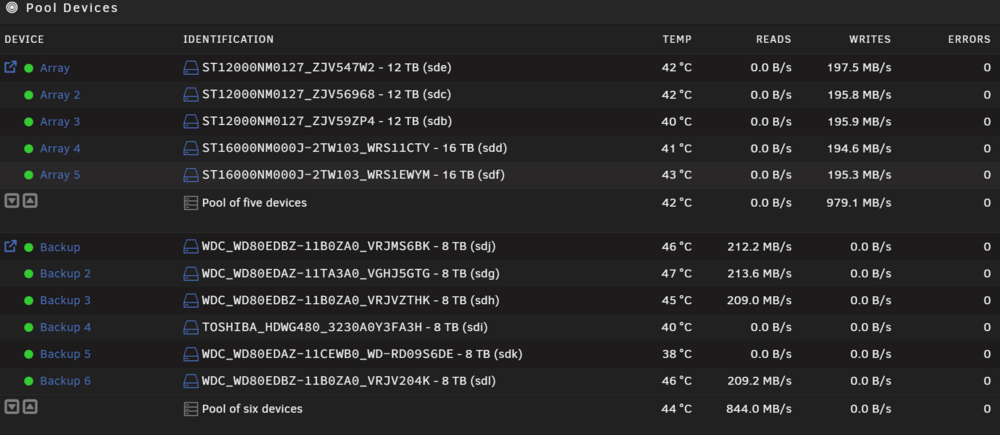Click the green status dot for Backup 3
This screenshot has height=435, width=1000.
(x=29, y=300)
